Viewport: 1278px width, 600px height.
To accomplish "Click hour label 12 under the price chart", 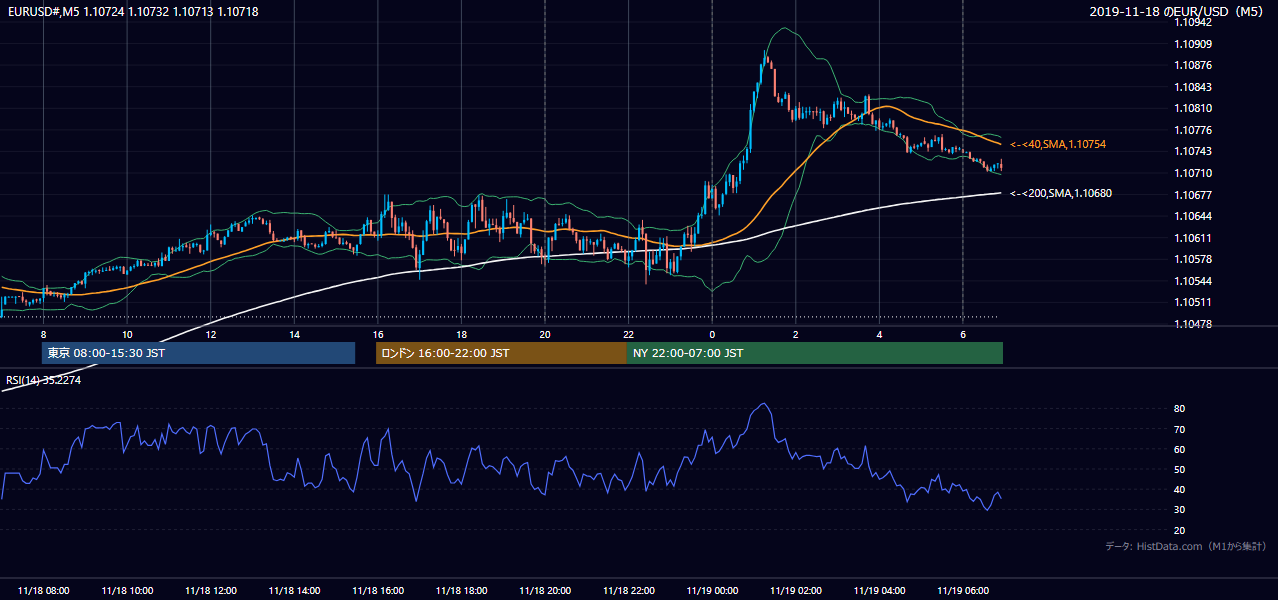I will (x=211, y=334).
